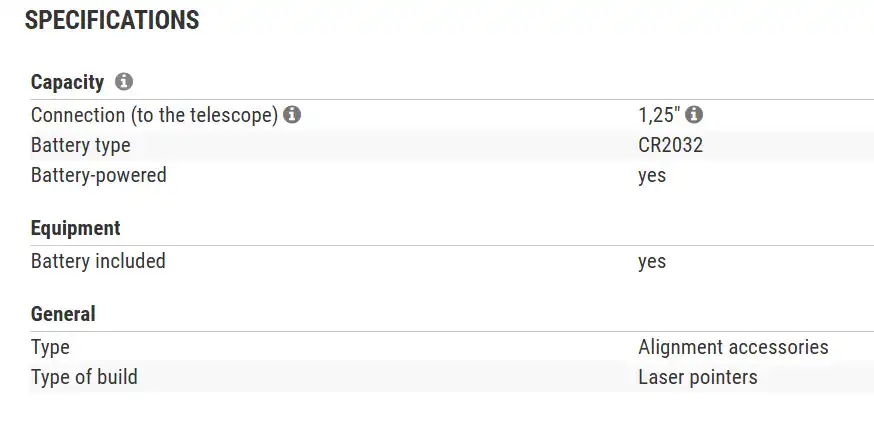
Task: Click the Battery-powered row label
Action: coord(99,175)
